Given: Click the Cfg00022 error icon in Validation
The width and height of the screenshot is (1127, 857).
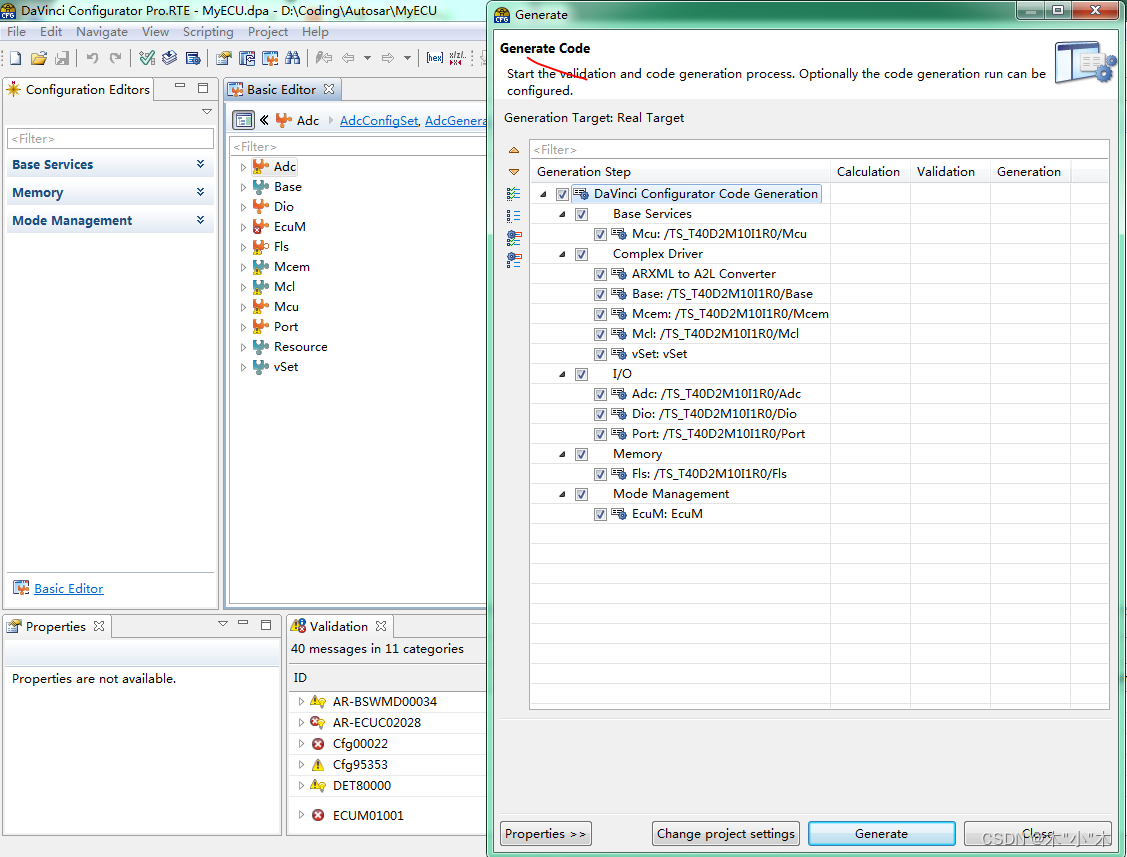Looking at the screenshot, I should click(x=318, y=744).
